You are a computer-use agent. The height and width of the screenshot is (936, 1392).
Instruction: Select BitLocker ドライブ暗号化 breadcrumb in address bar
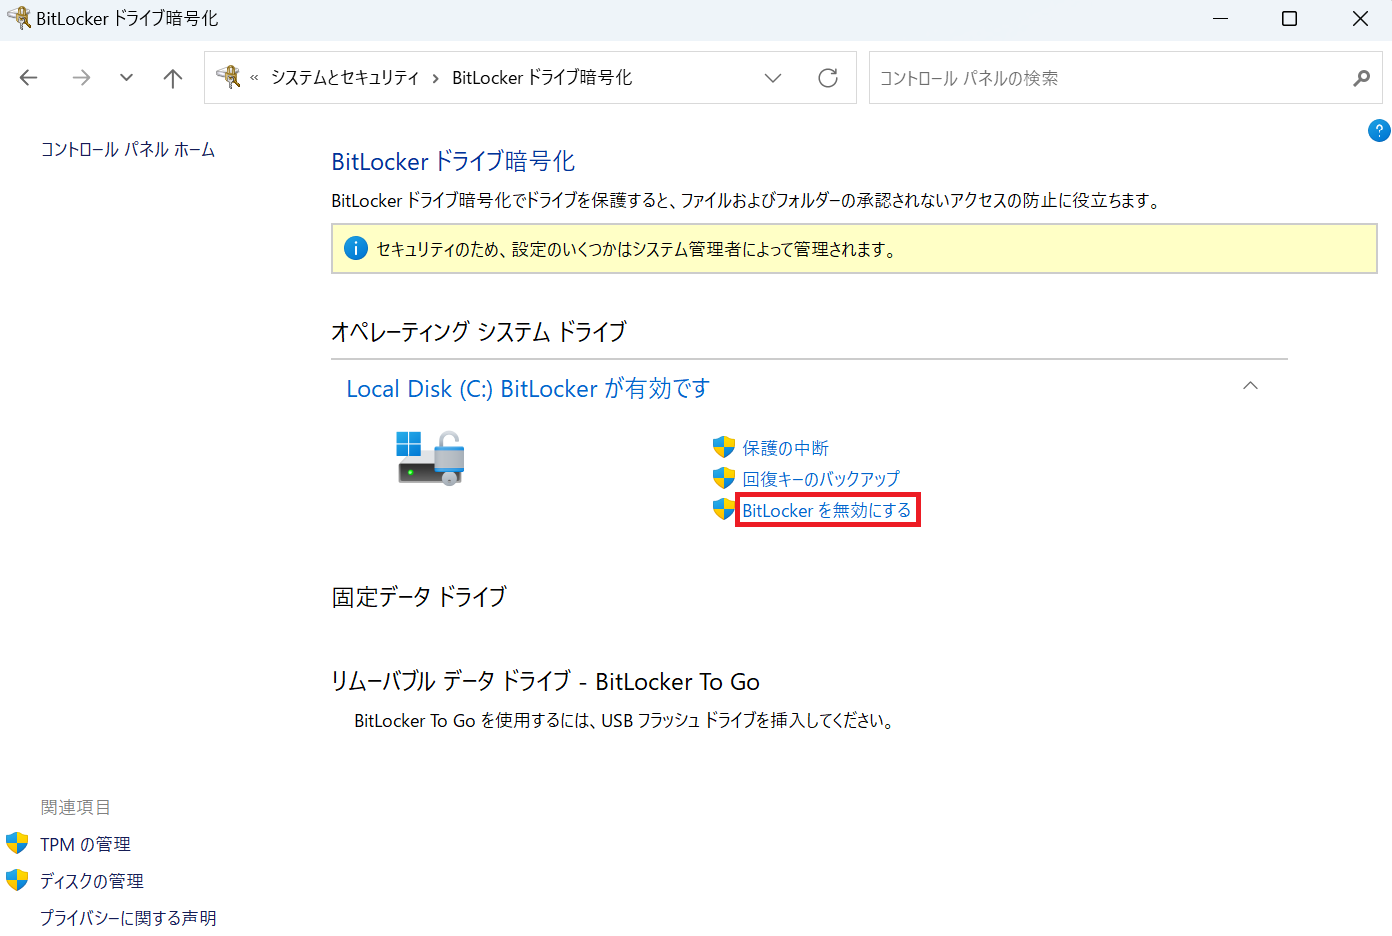[x=542, y=78]
